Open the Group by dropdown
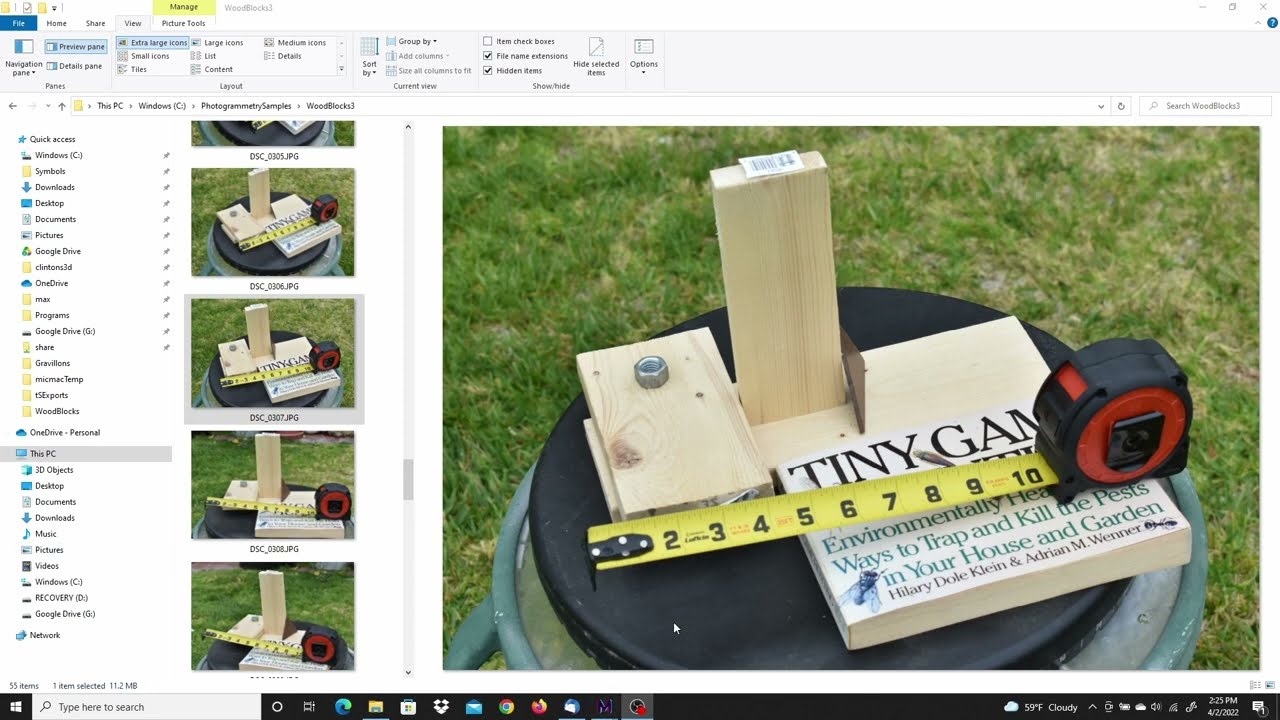 click(412, 41)
